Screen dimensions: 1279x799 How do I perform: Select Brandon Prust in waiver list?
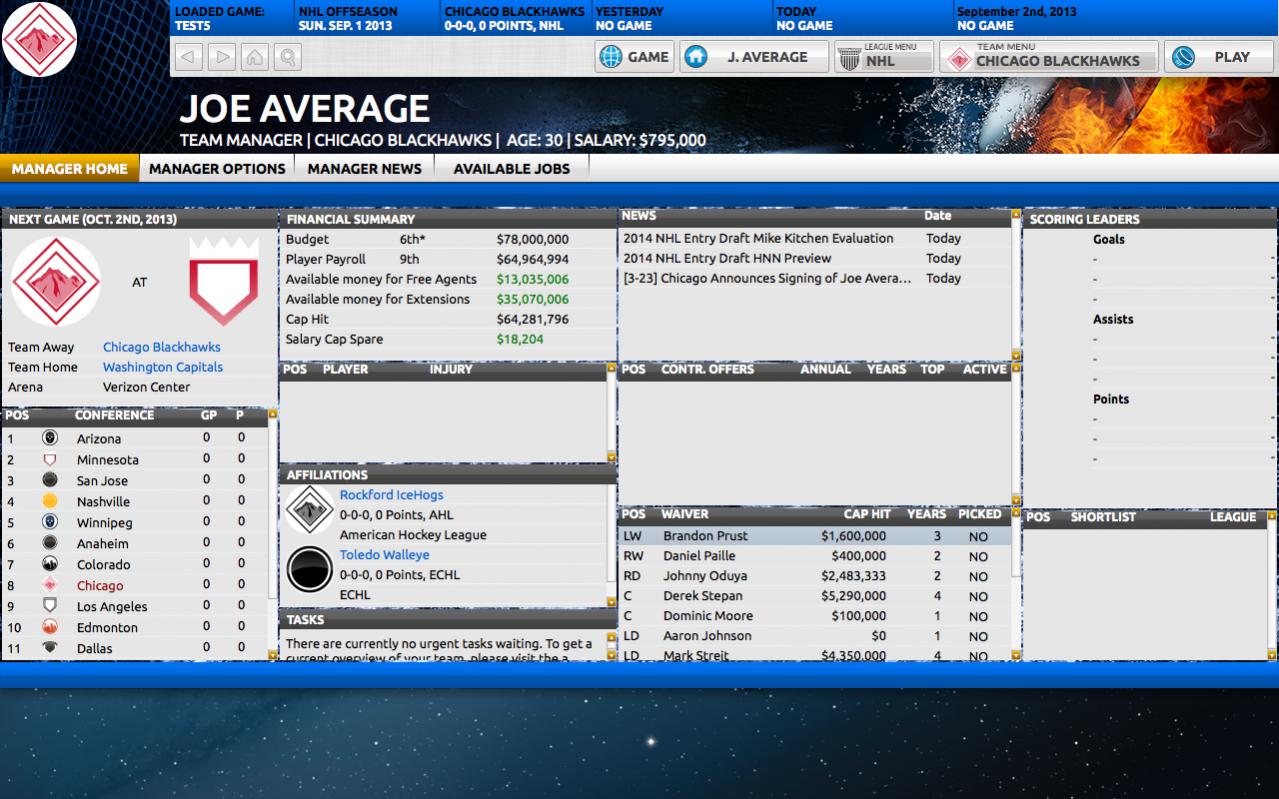pos(706,536)
